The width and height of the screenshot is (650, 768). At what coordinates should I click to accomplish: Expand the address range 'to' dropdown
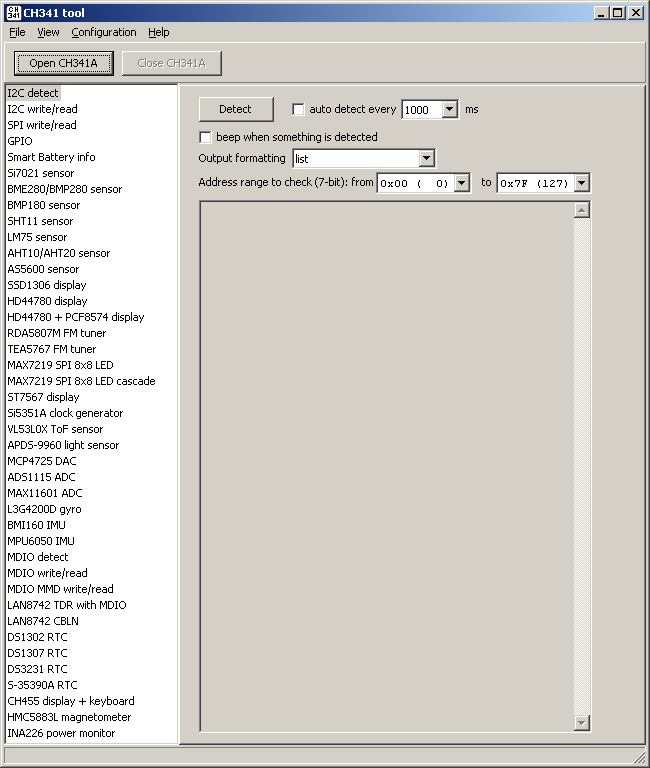[x=581, y=183]
